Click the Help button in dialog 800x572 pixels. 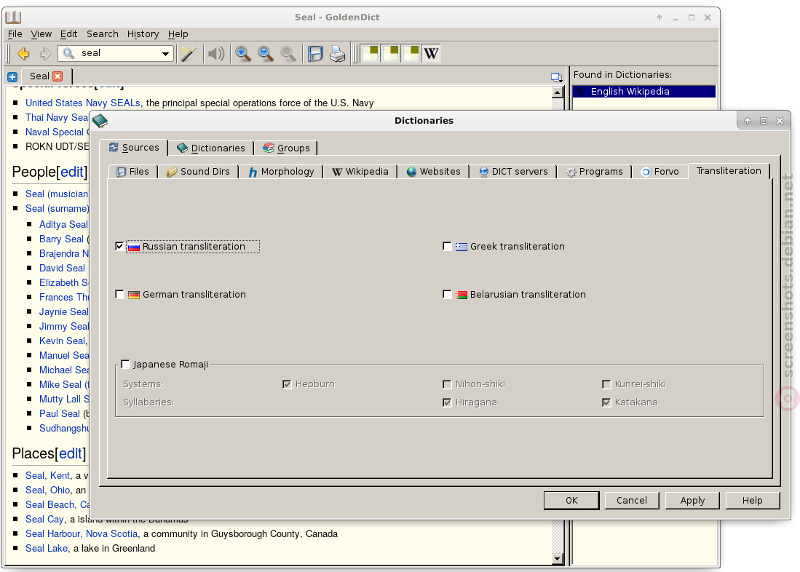753,501
